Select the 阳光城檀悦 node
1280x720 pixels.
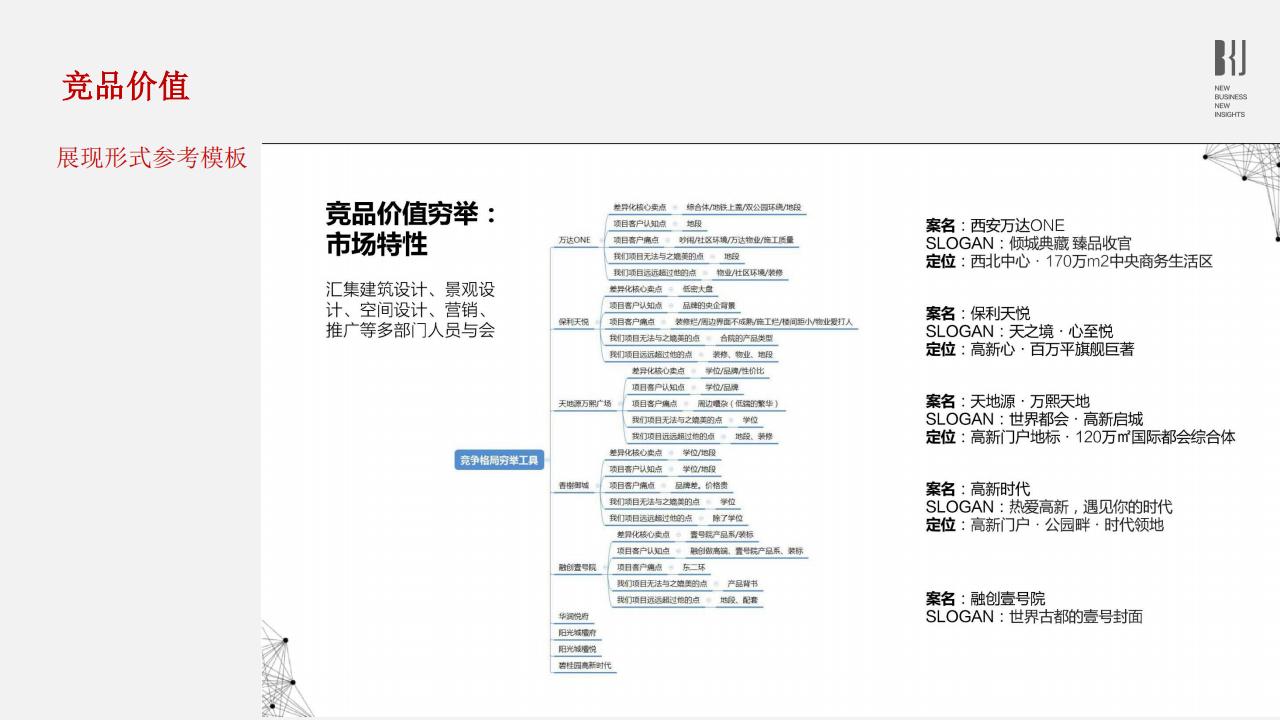(x=577, y=649)
